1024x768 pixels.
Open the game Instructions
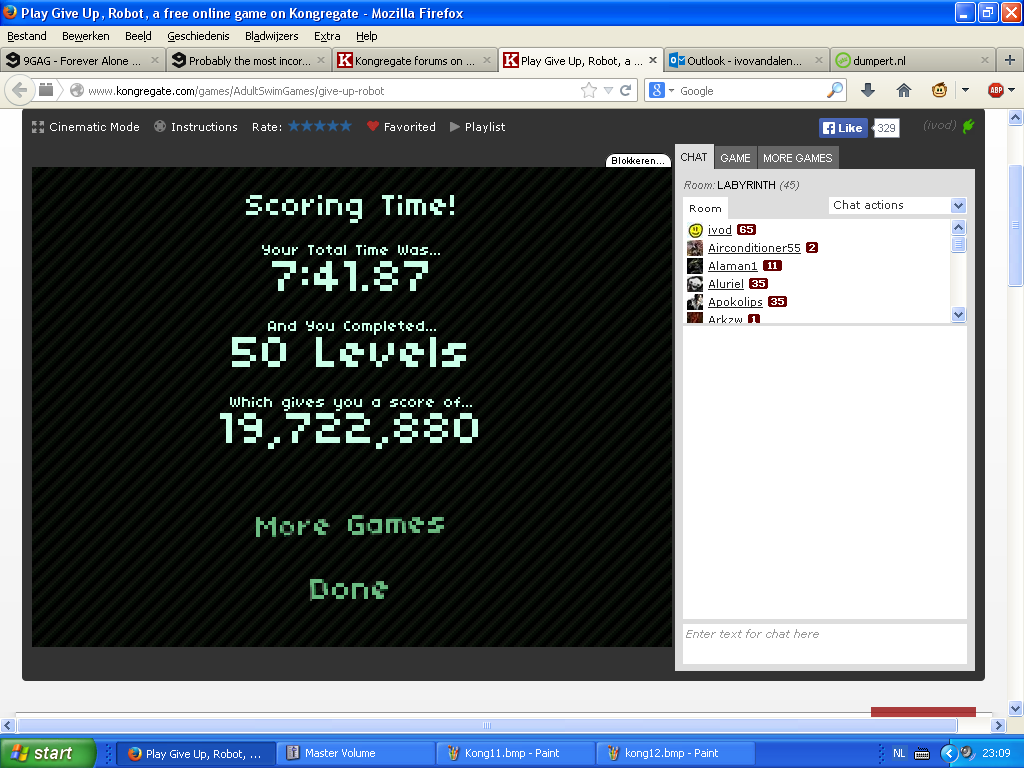[x=196, y=127]
